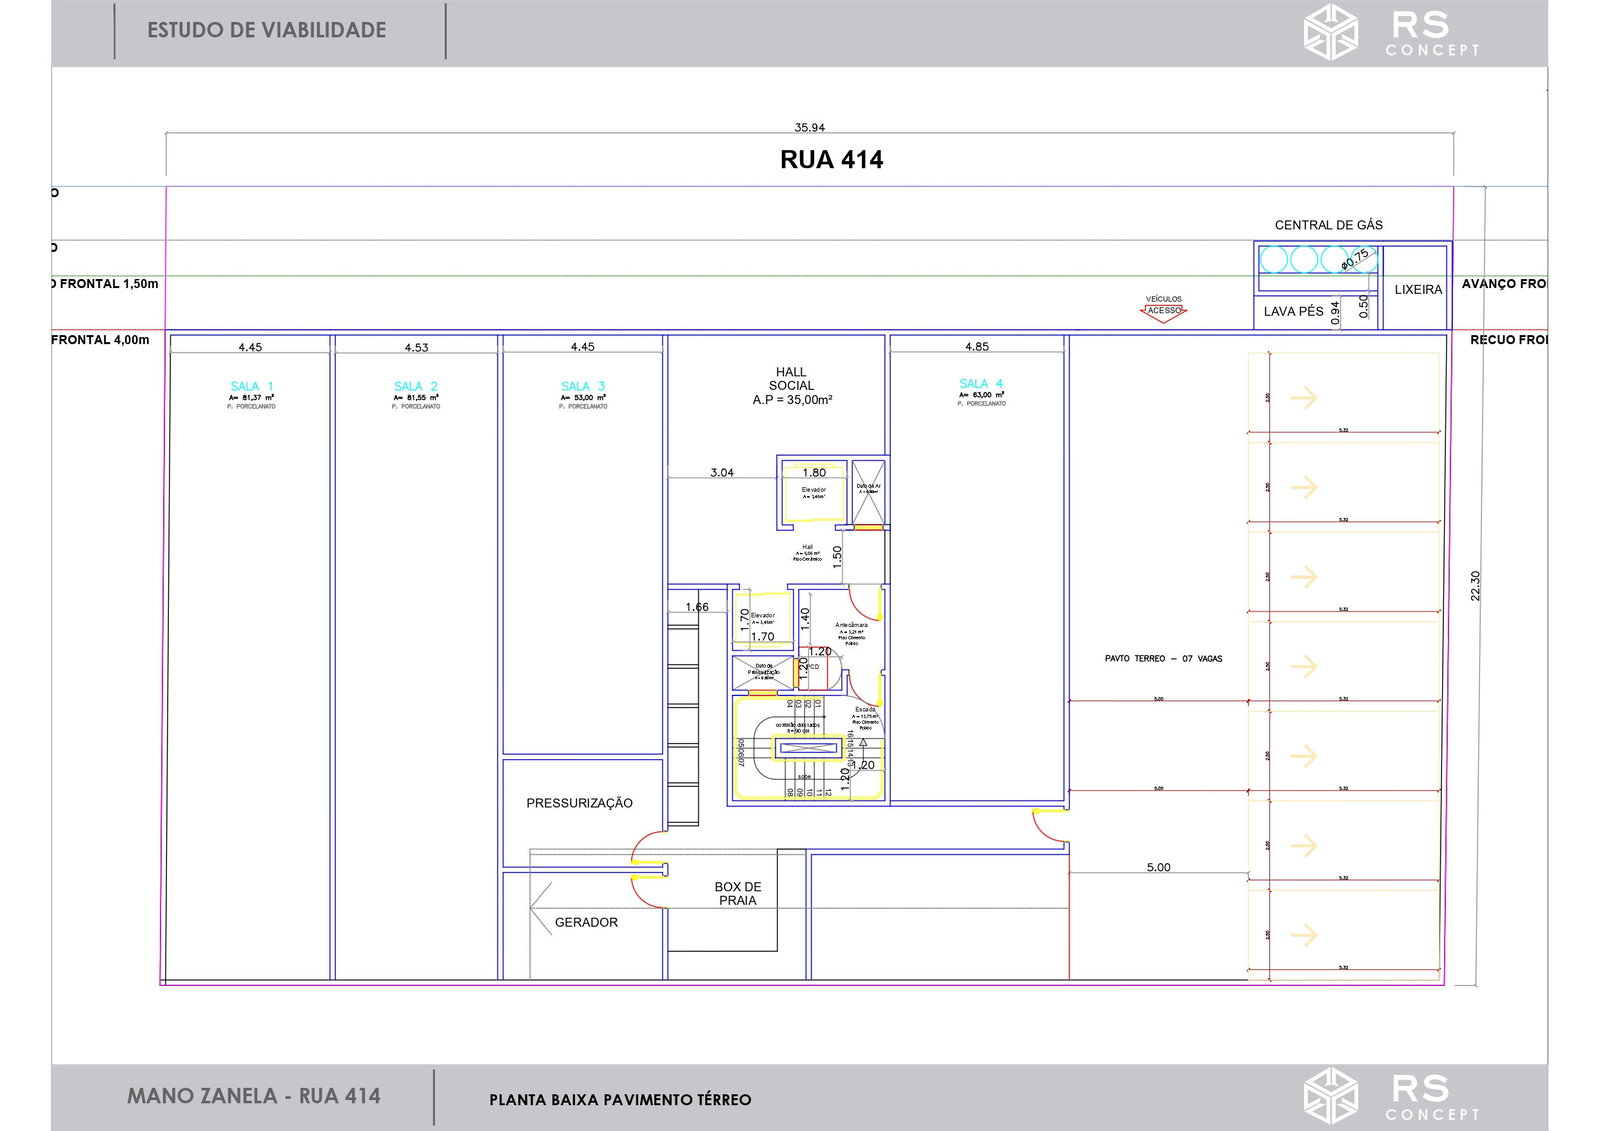Select the SALA 2 room label
The width and height of the screenshot is (1600, 1131).
pos(416,386)
